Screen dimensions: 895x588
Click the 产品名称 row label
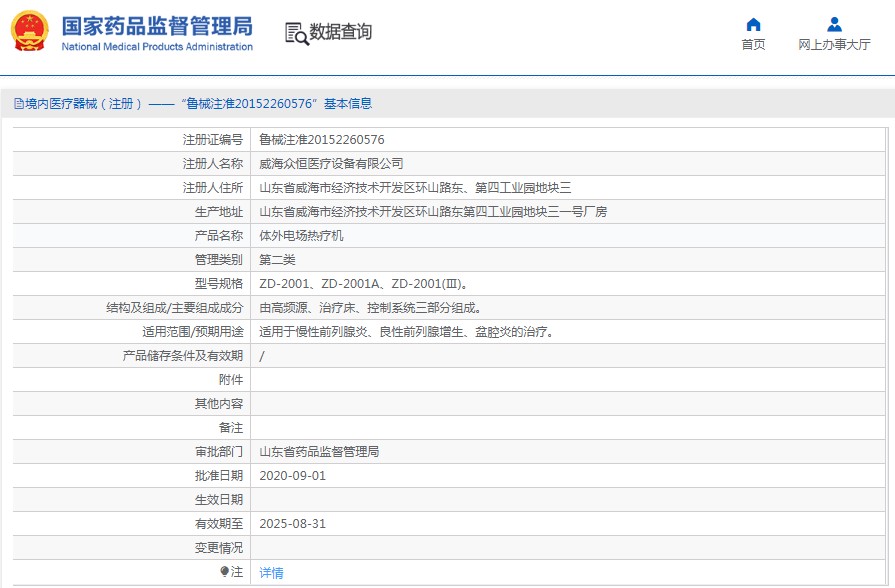tap(219, 236)
